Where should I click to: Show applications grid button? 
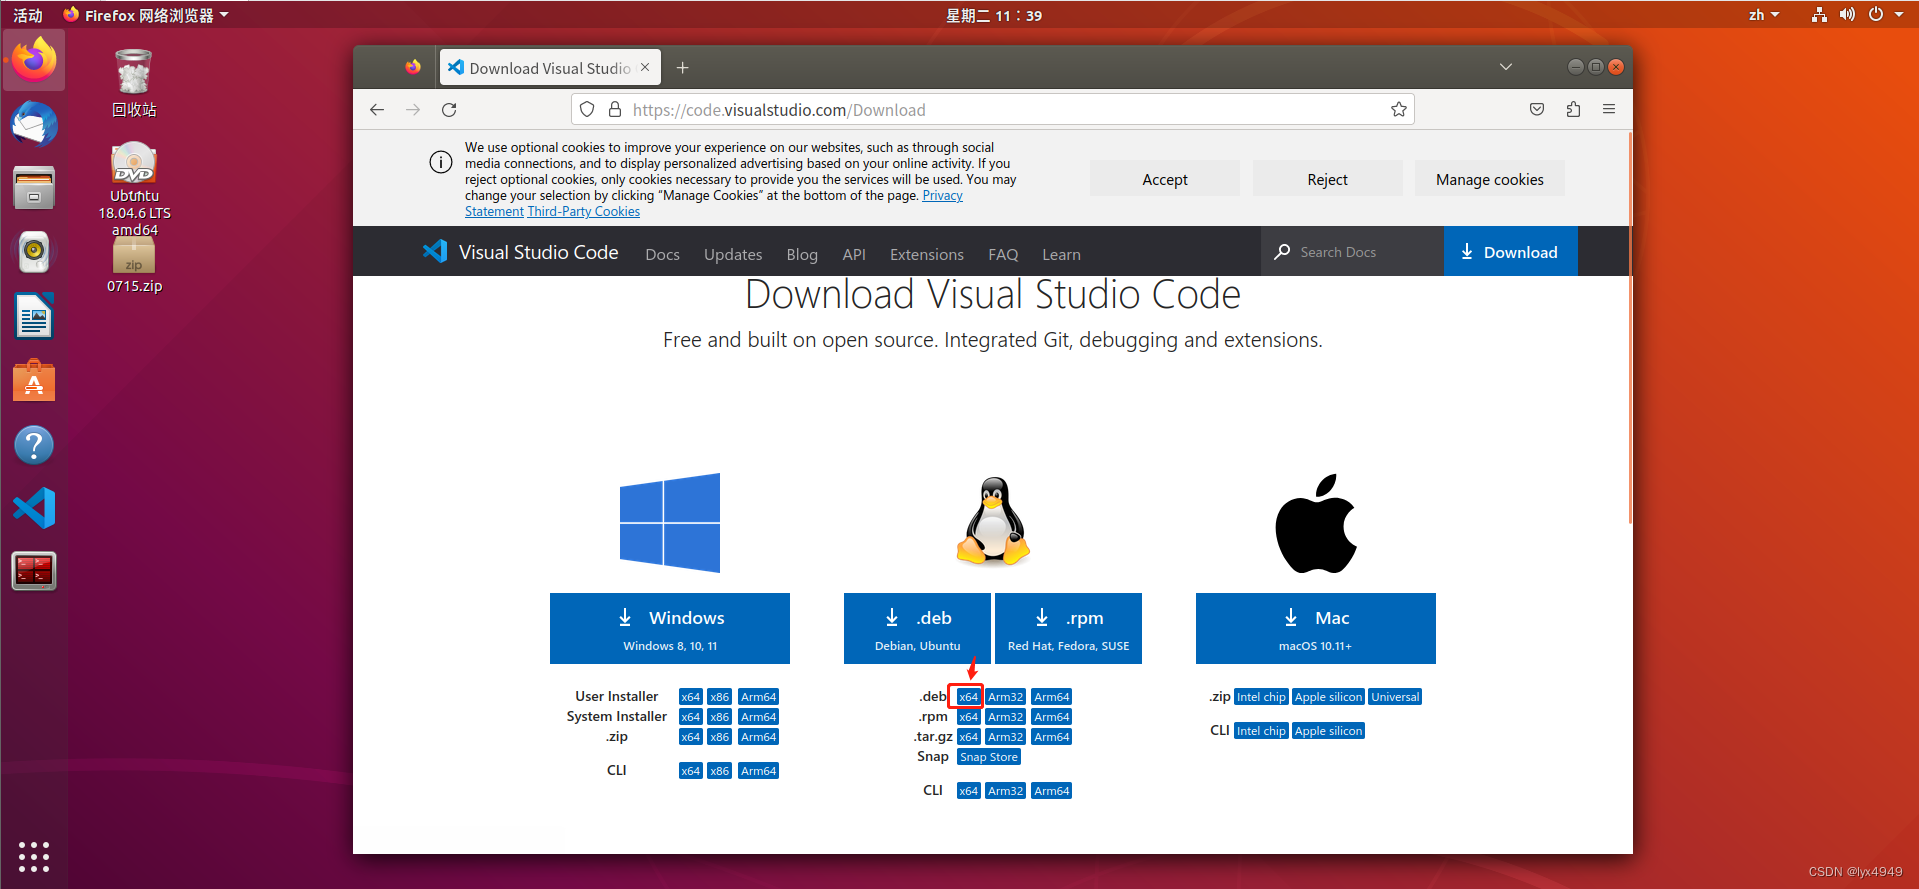click(x=34, y=857)
